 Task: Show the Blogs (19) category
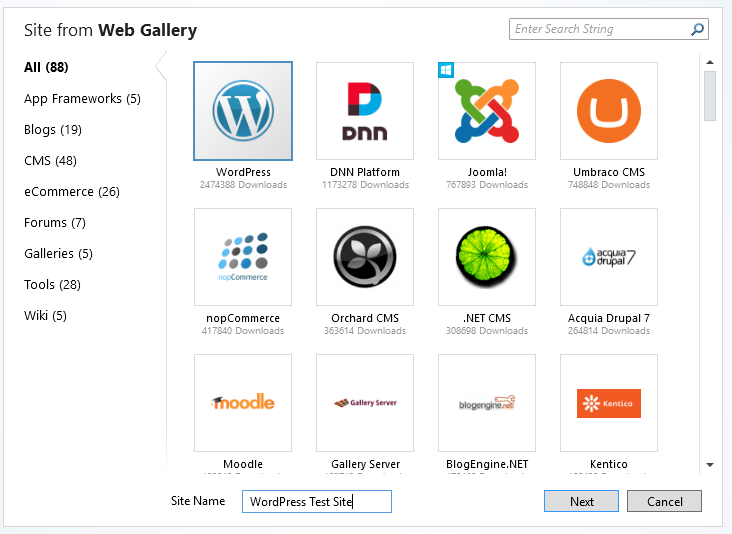click(x=53, y=130)
